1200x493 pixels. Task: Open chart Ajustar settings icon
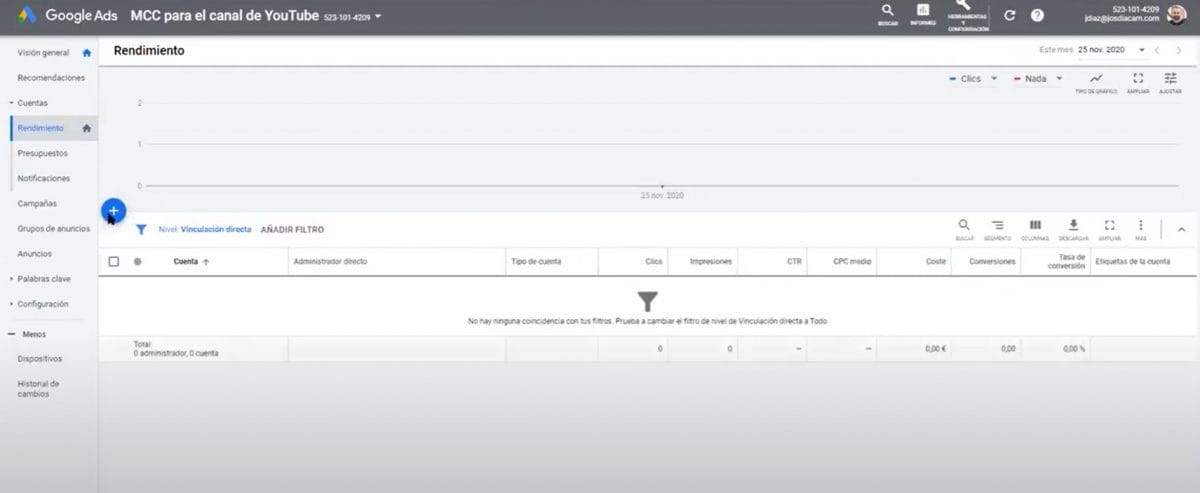(x=1171, y=82)
